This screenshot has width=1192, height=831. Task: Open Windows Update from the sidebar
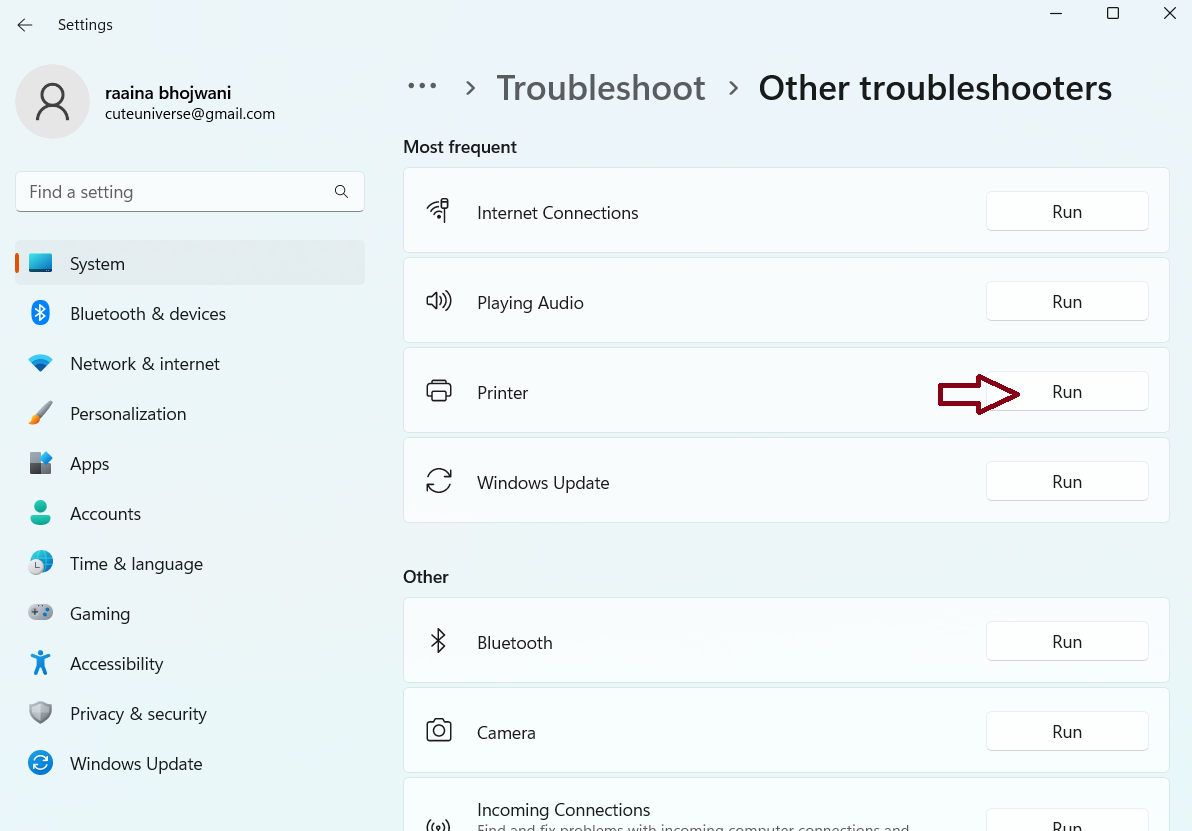[x=135, y=763]
